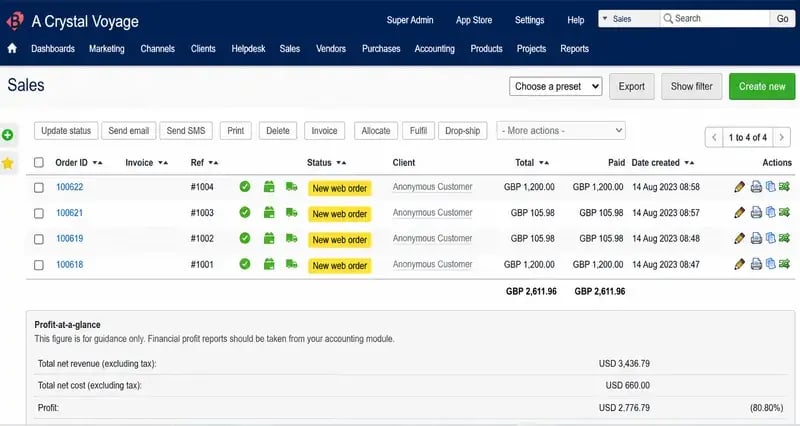Check the box for order 100619
800x426 pixels.
tap(39, 239)
